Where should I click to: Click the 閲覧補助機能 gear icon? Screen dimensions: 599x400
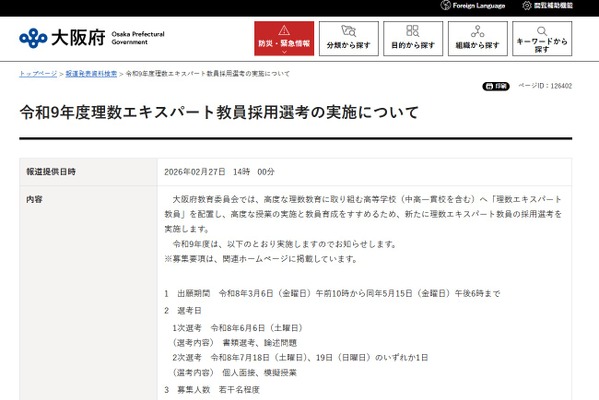pyautogui.click(x=527, y=5)
